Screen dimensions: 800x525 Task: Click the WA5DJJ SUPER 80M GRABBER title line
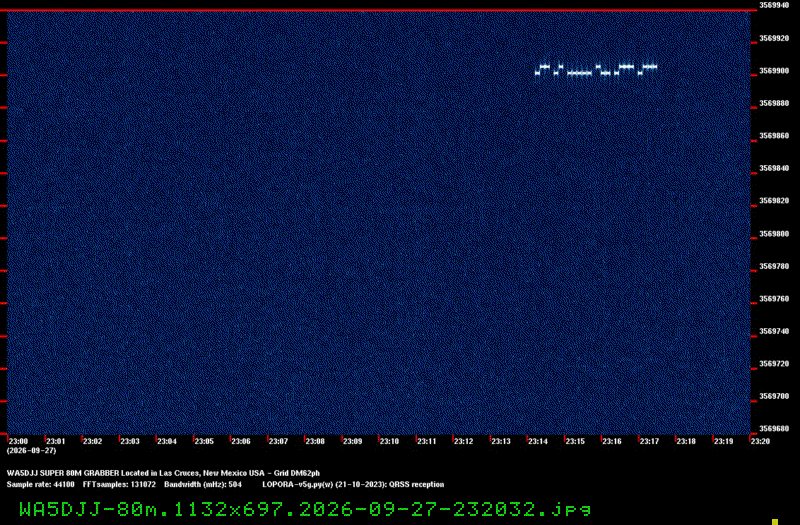click(x=163, y=473)
